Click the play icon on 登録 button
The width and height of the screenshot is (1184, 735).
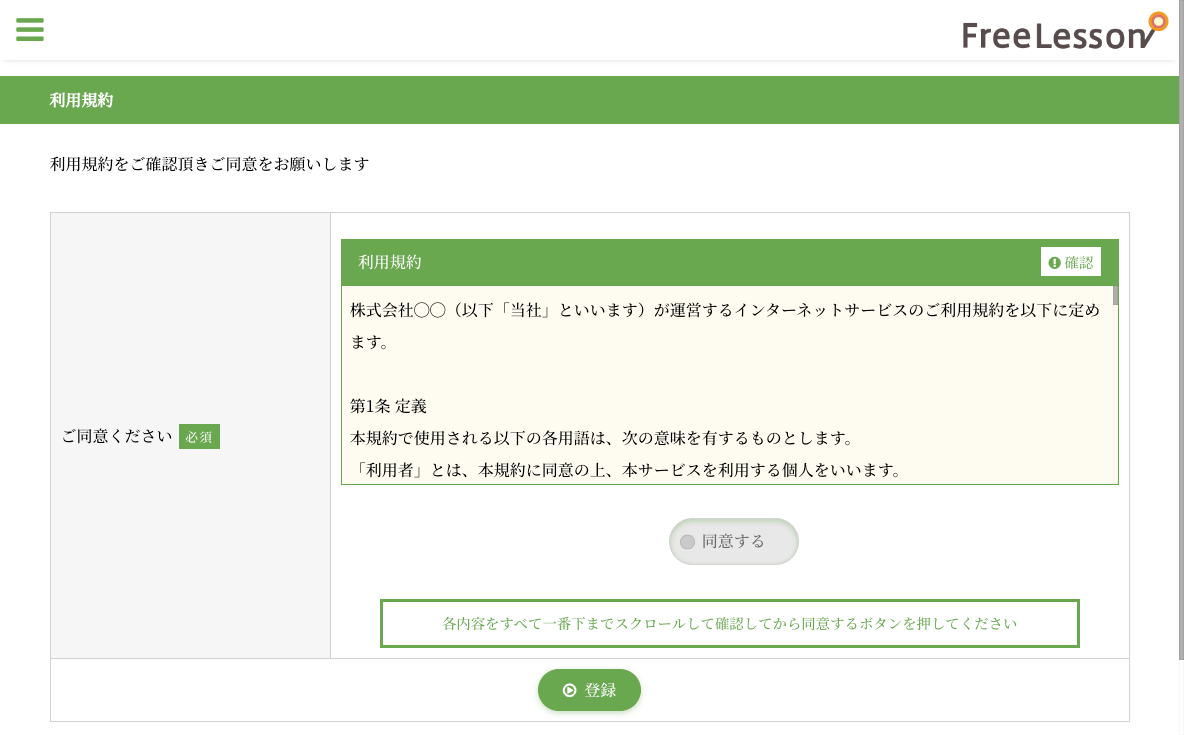point(569,690)
